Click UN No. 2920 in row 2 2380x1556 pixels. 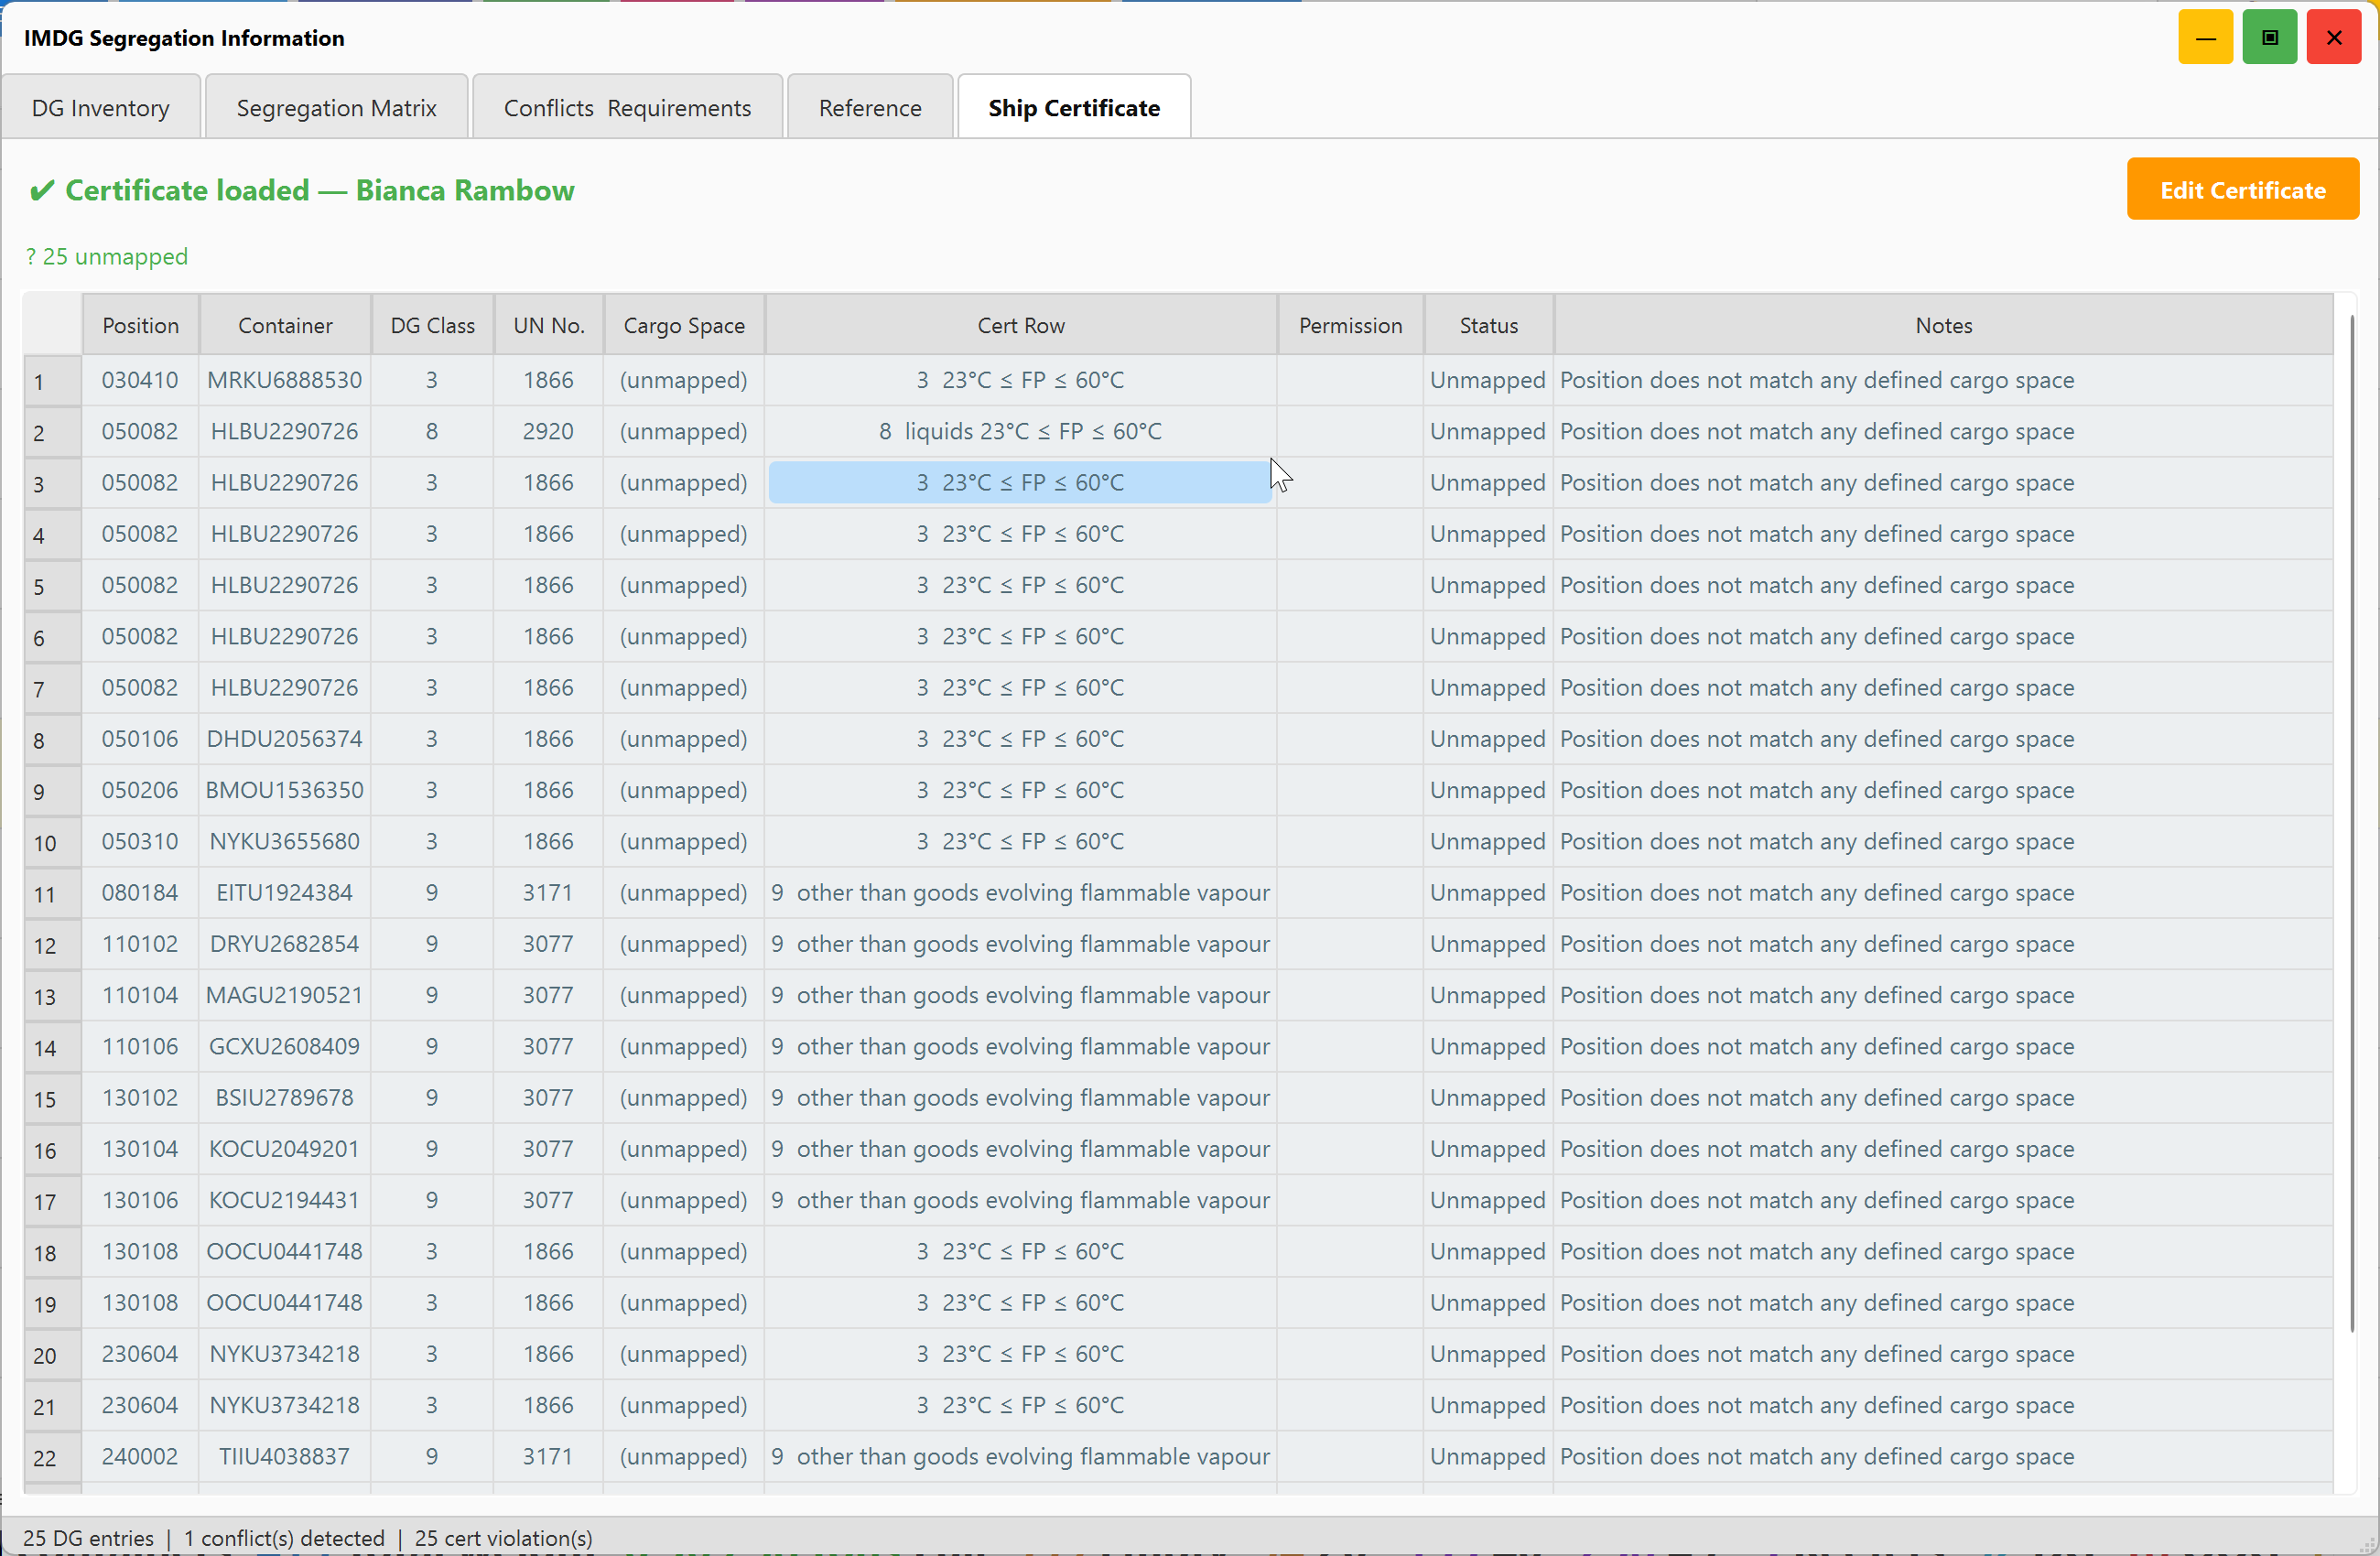tap(548, 431)
